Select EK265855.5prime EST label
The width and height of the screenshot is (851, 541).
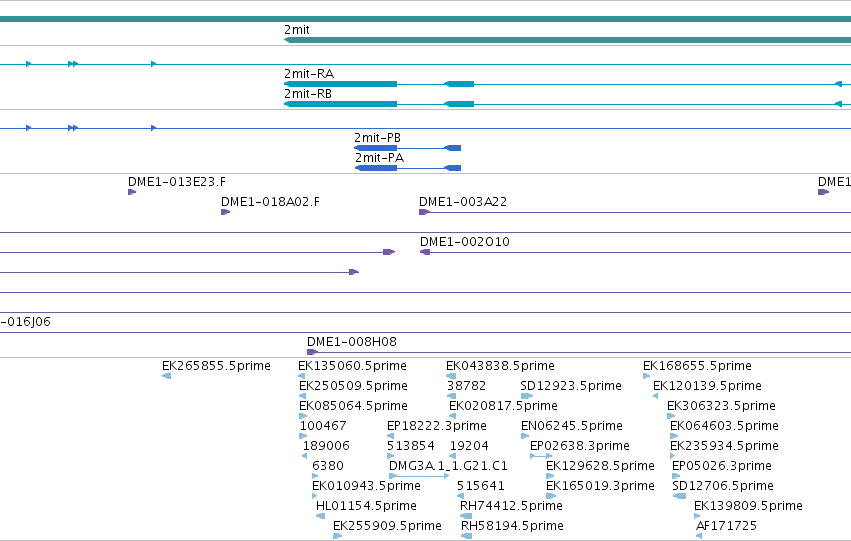pos(216,366)
